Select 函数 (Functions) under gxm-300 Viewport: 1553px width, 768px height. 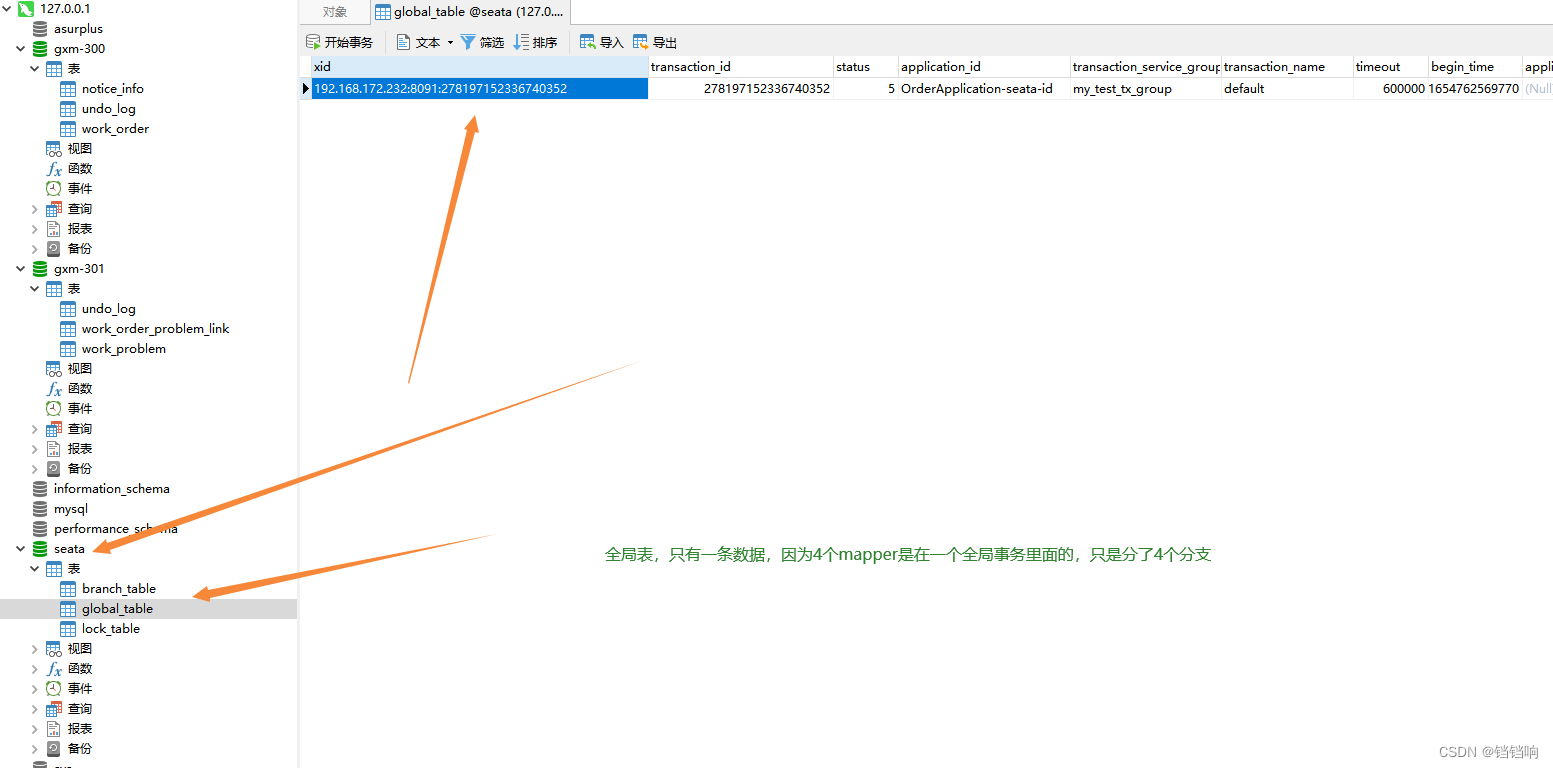[79, 168]
